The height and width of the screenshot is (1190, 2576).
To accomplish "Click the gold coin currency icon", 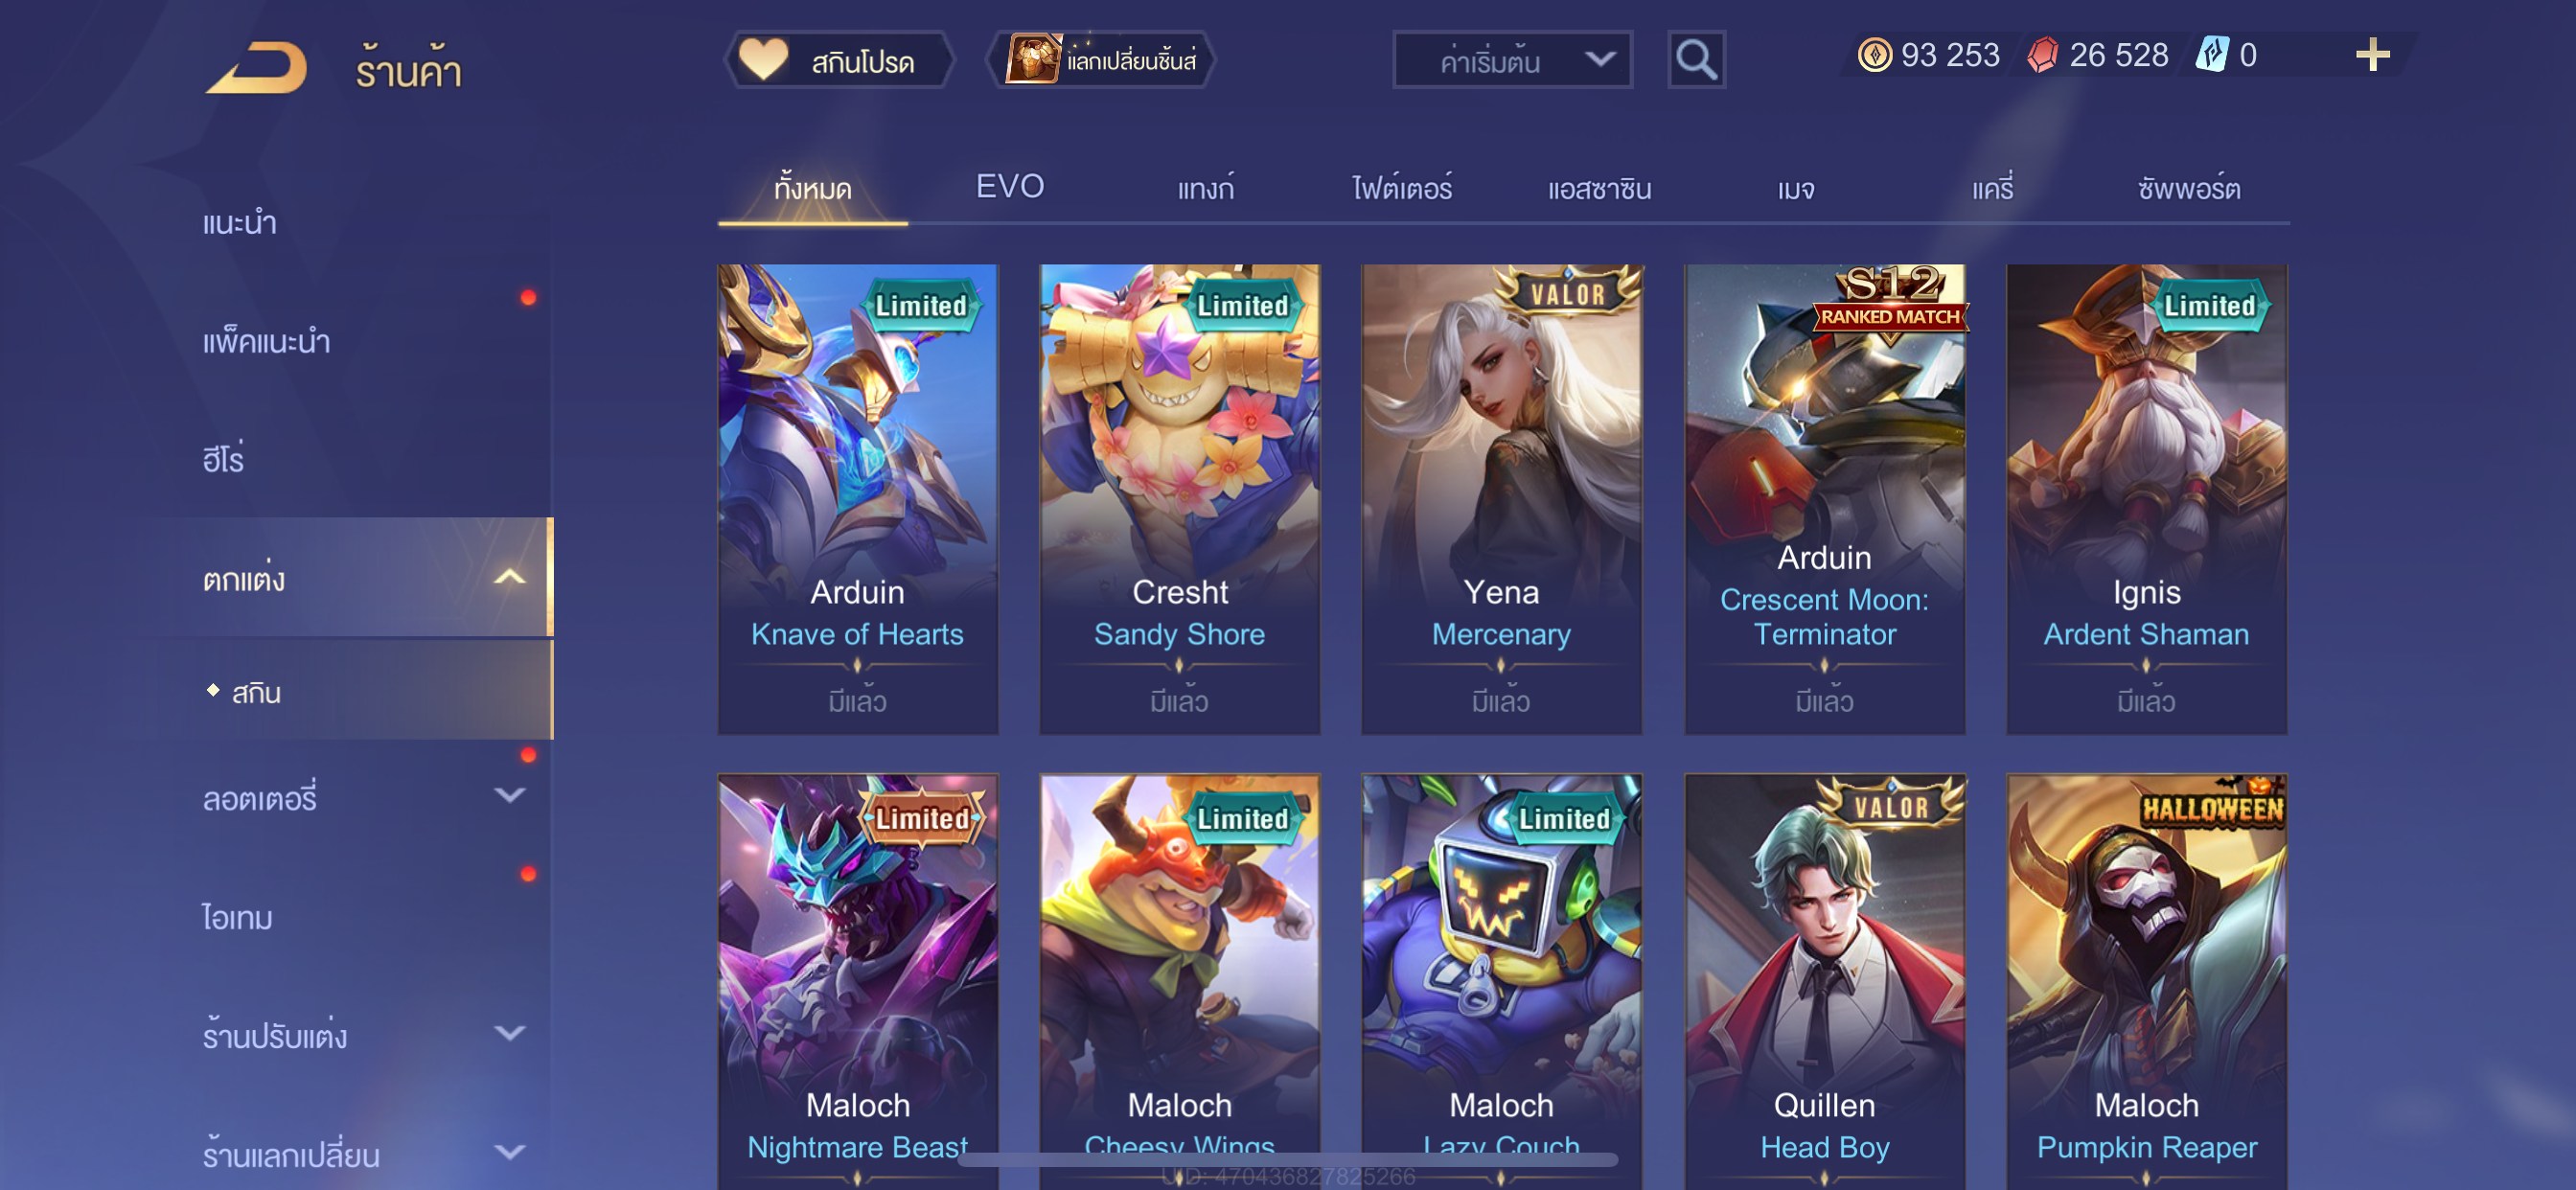I will pyautogui.click(x=1874, y=55).
